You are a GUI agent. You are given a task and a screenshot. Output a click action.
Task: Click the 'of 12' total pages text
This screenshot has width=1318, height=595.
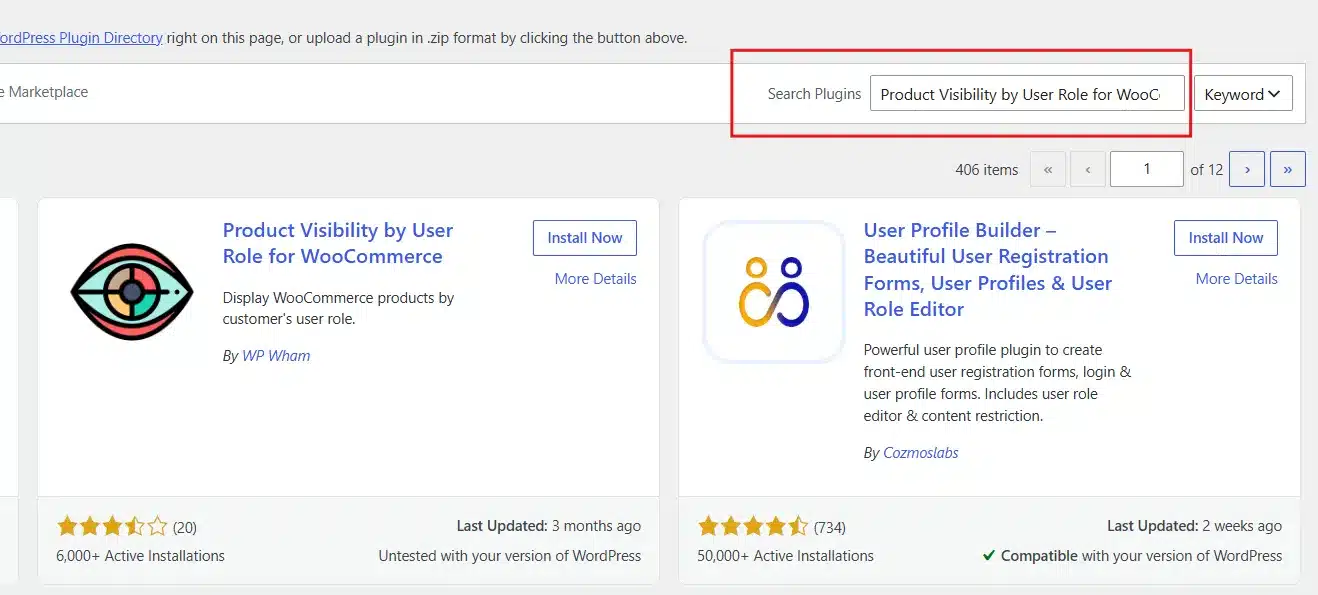pos(1207,170)
